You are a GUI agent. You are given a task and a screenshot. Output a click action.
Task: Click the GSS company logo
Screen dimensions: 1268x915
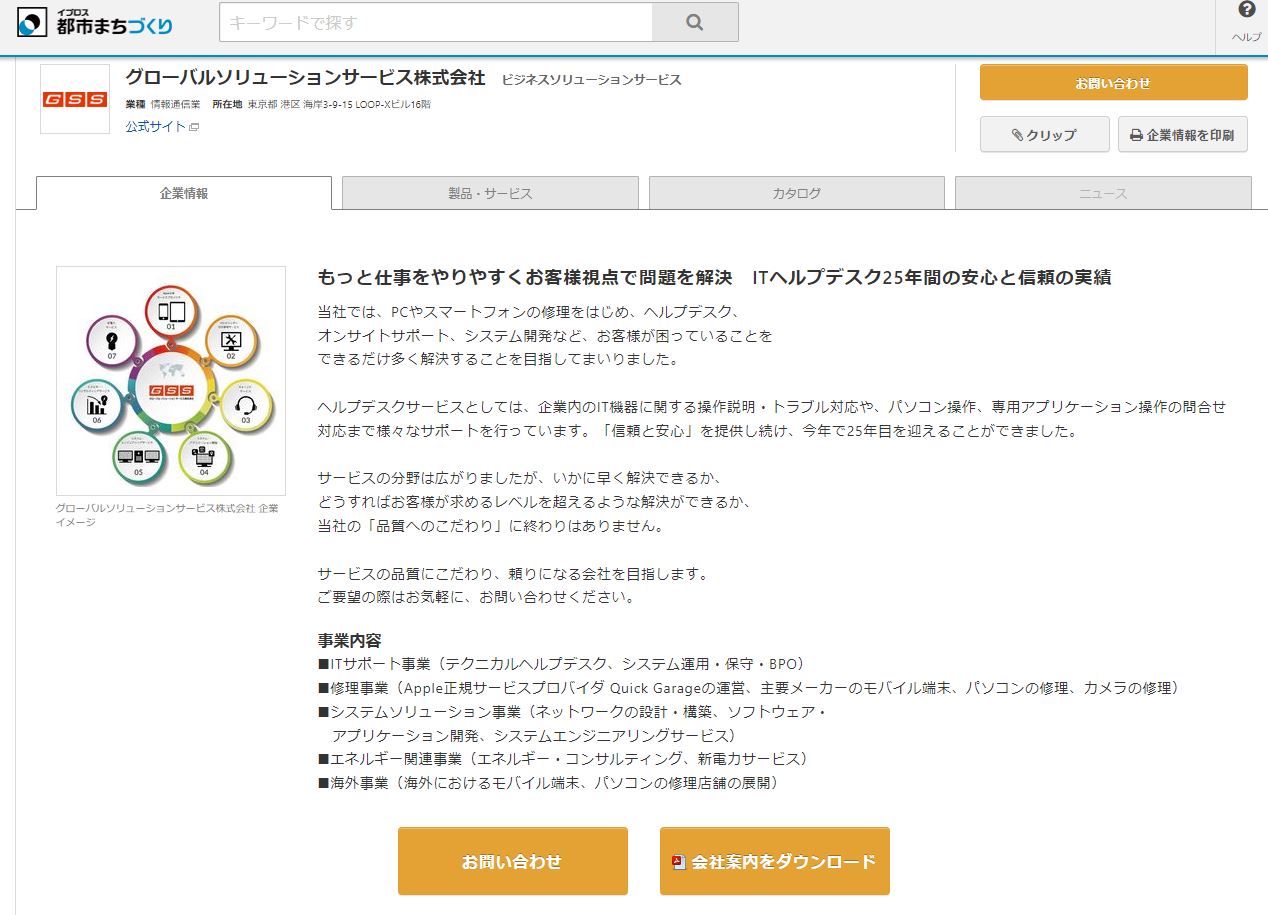tap(75, 99)
